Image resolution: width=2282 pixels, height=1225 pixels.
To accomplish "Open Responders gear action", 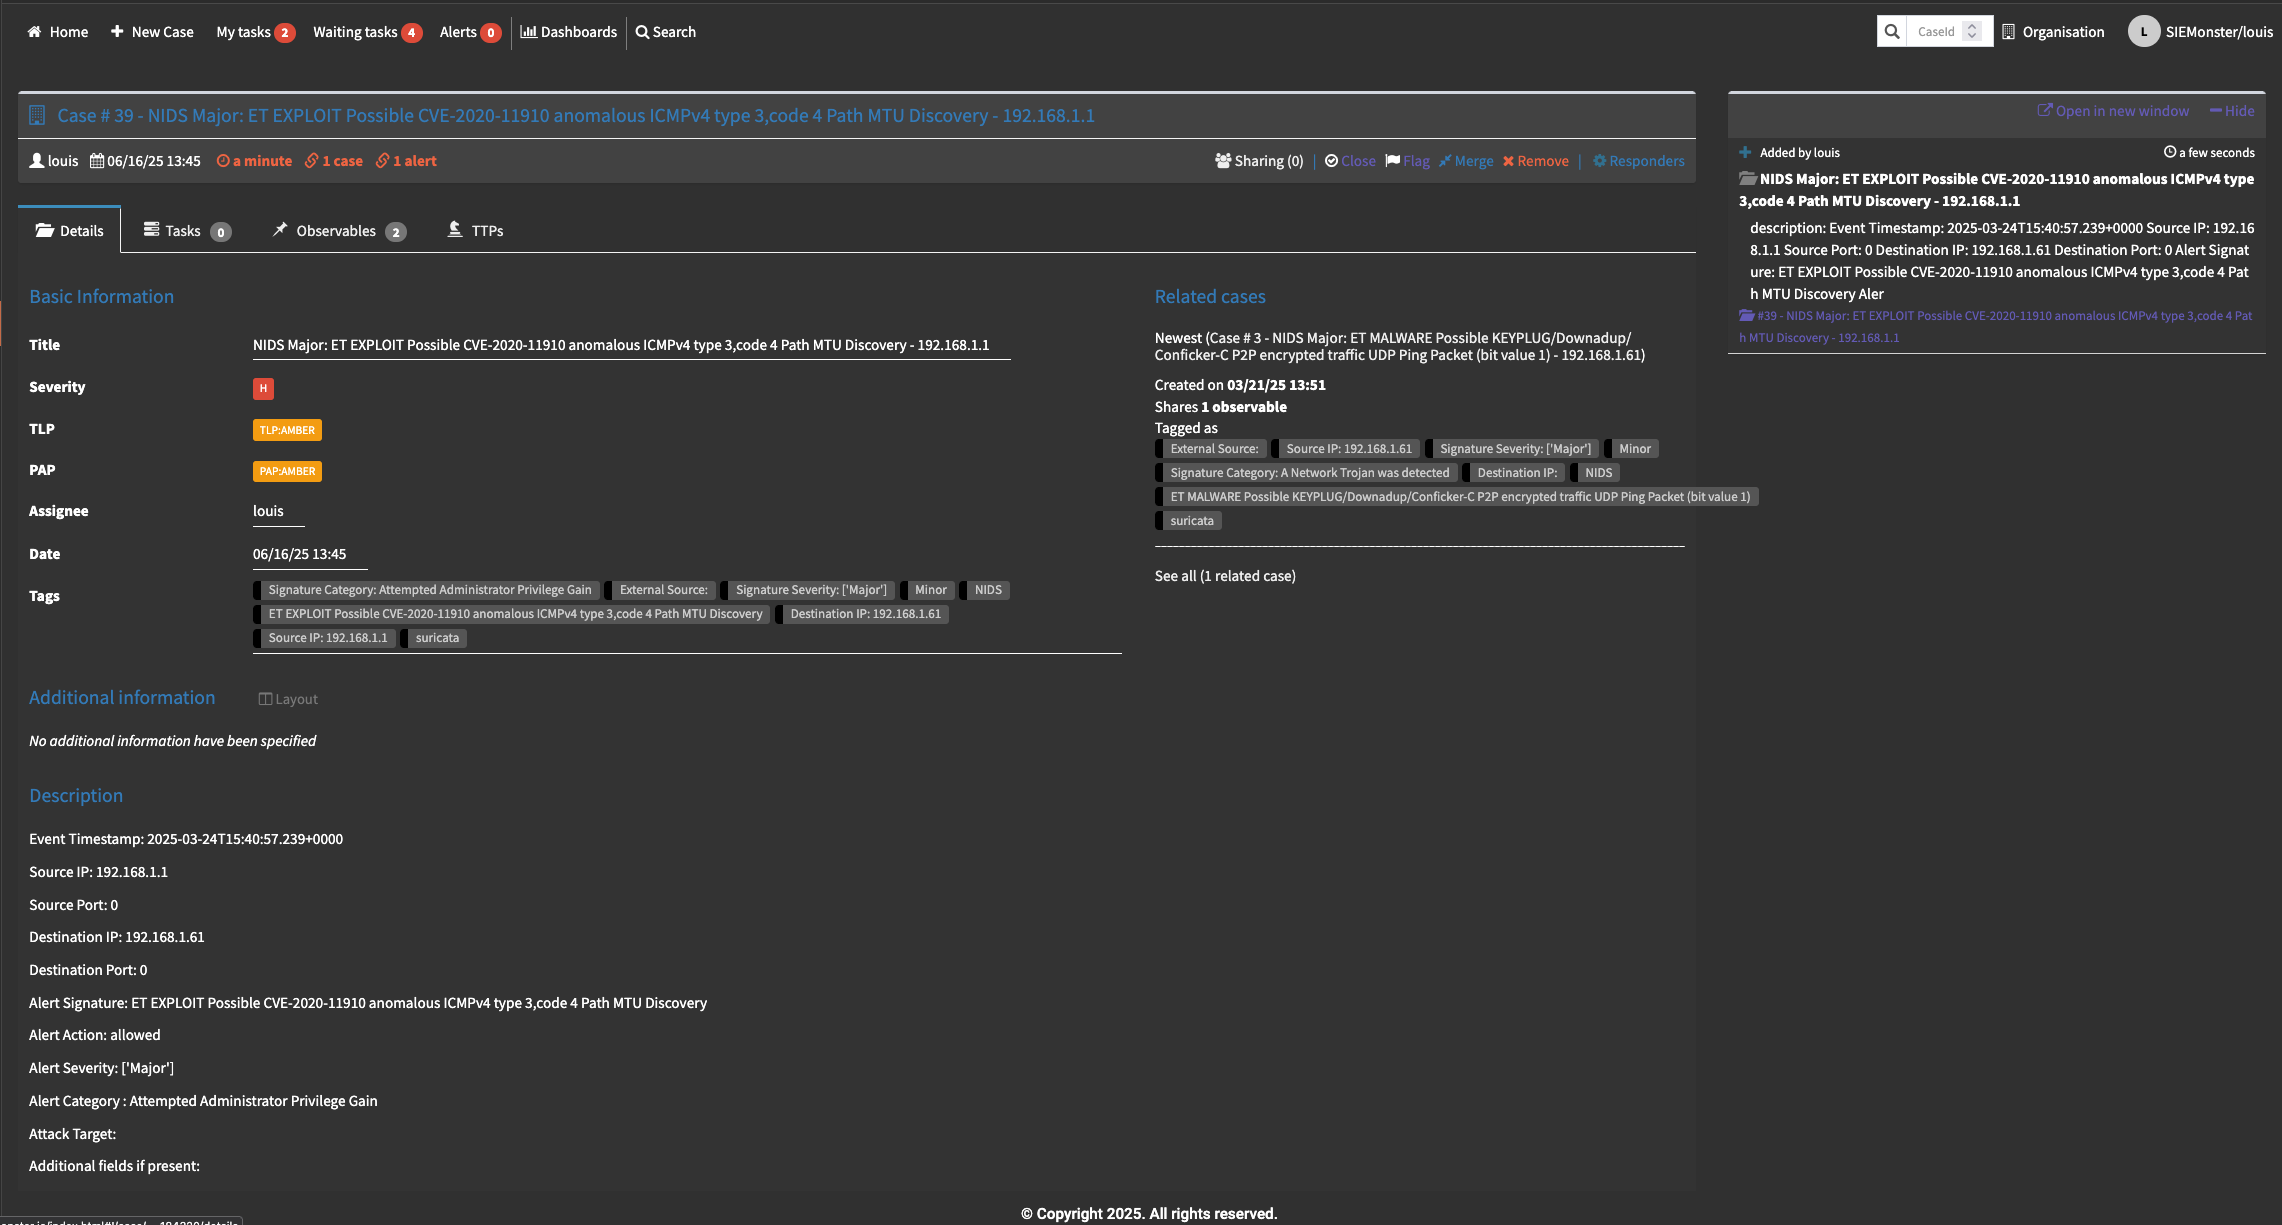I will coord(1599,161).
